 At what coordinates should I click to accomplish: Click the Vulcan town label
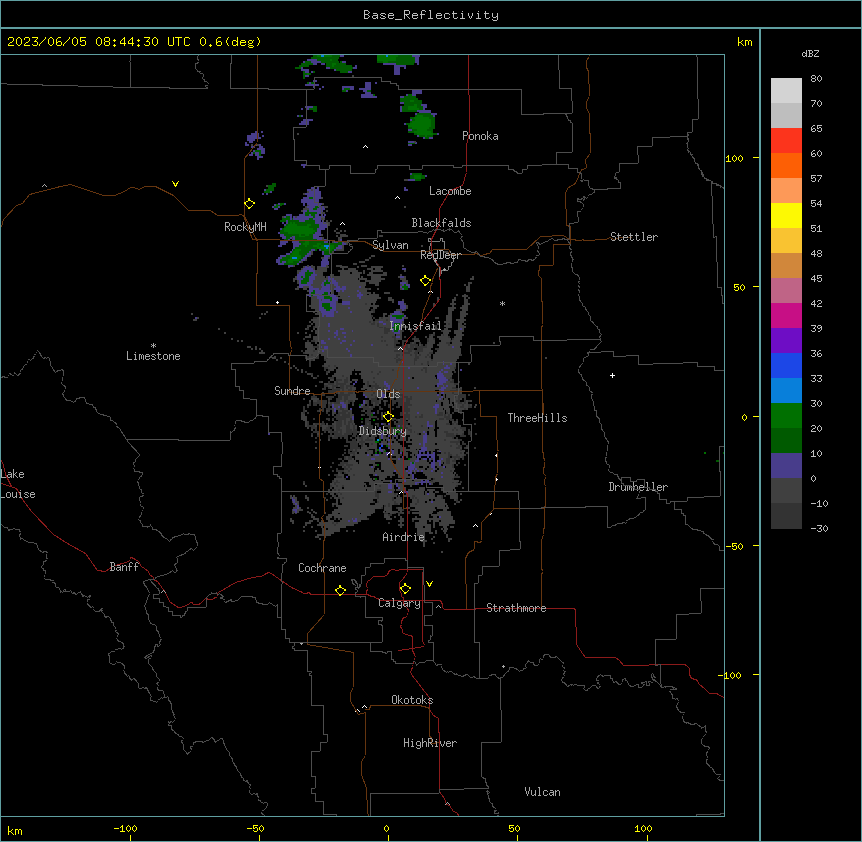pyautogui.click(x=542, y=792)
